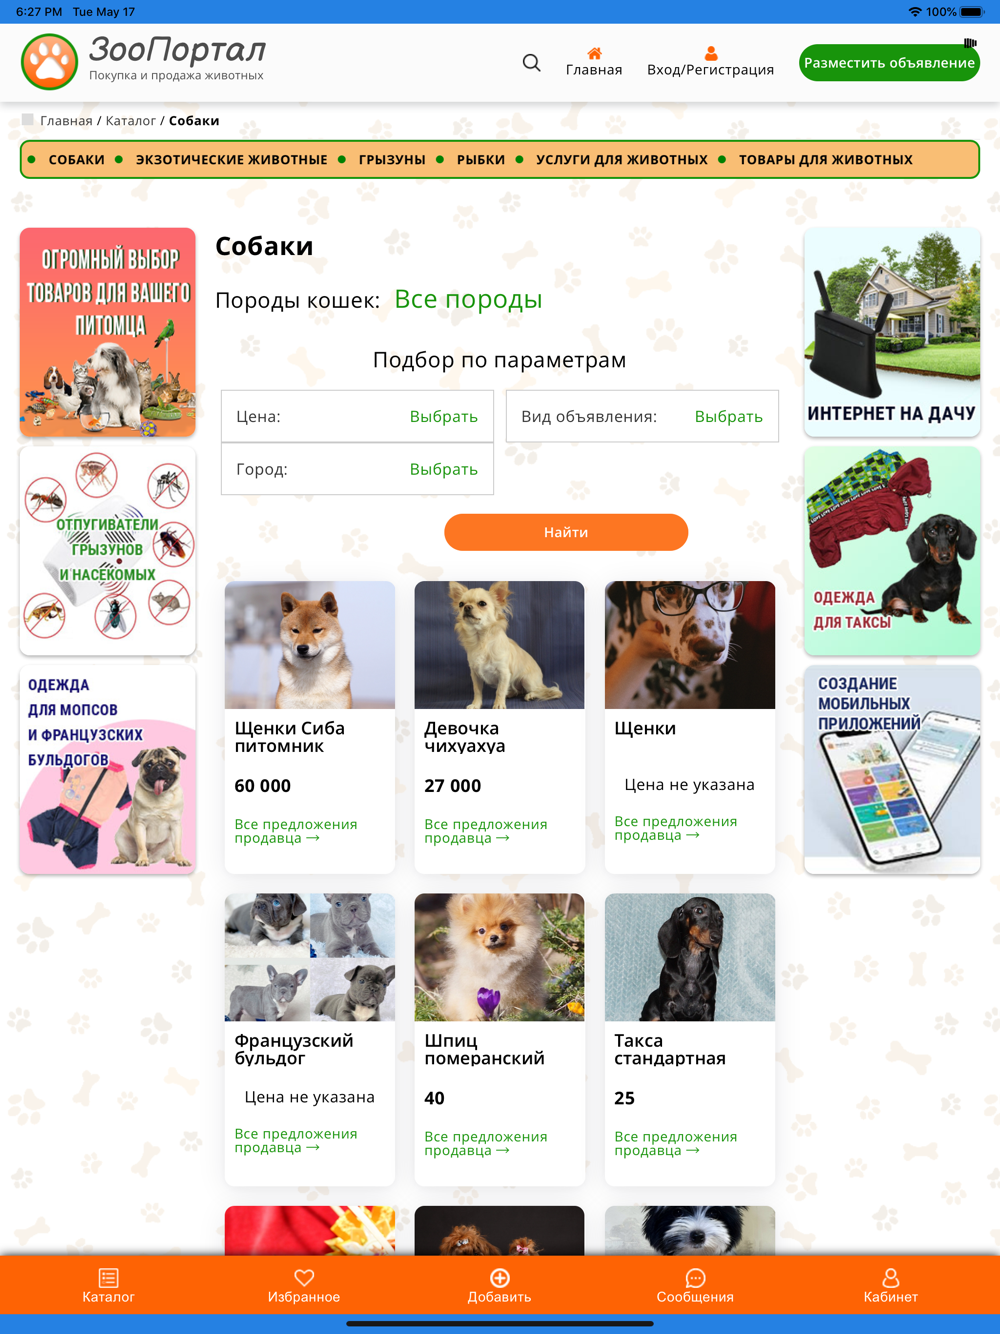
Task: Tap the Добавить plus icon
Action: (x=500, y=1277)
